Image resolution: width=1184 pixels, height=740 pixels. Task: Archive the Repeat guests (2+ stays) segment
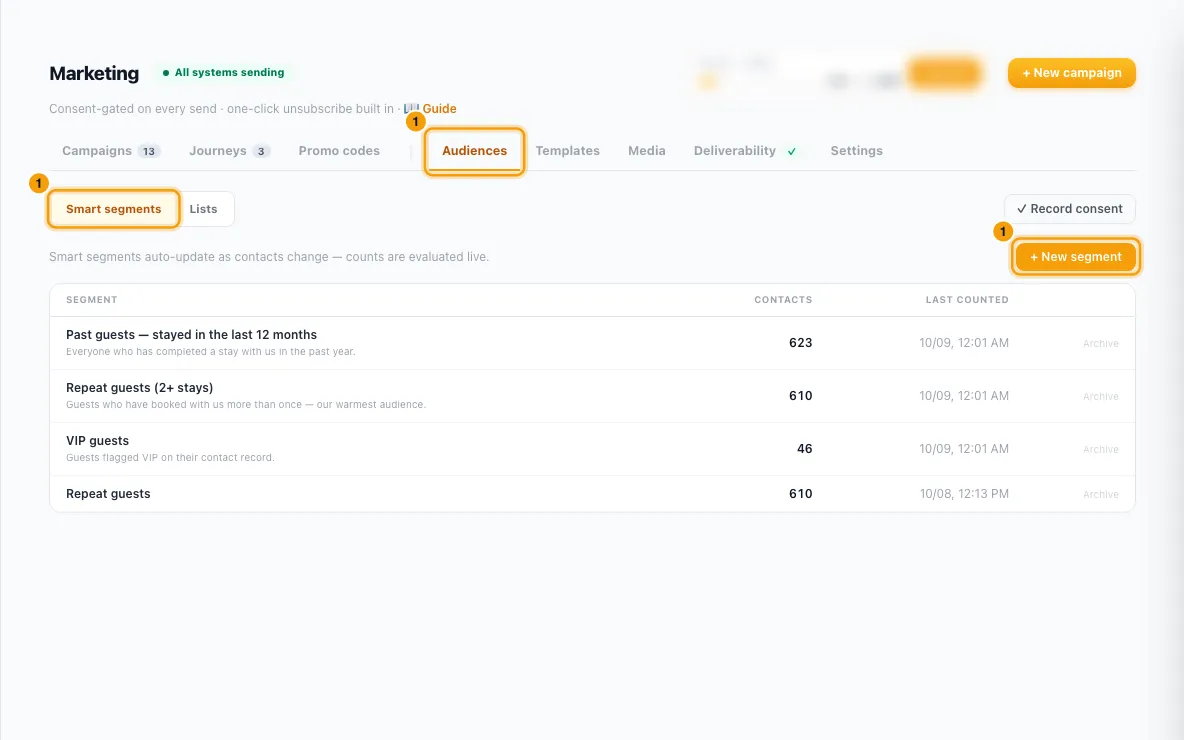[1100, 396]
